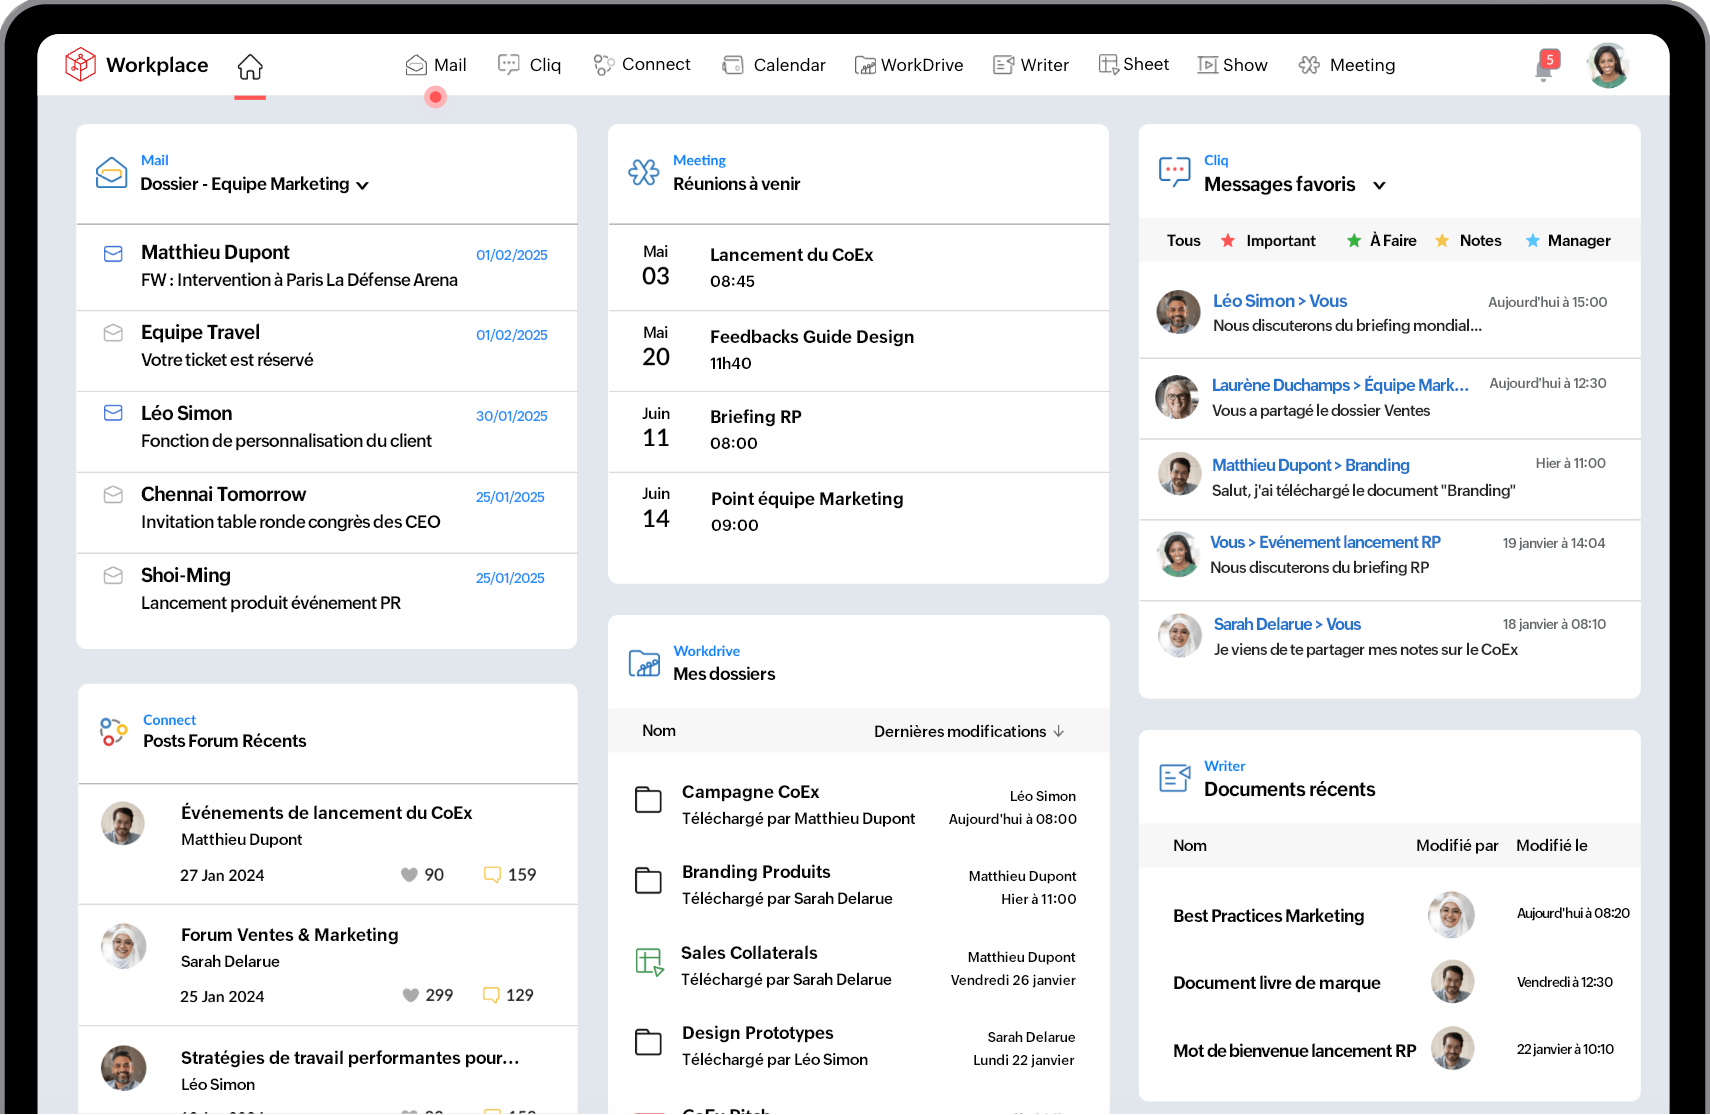
Task: Open WorkDrive from the top navigation
Action: [x=909, y=65]
